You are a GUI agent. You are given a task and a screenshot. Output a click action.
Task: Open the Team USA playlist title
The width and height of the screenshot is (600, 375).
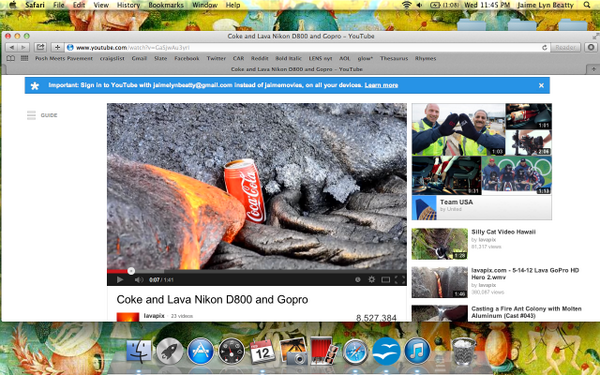coord(457,202)
